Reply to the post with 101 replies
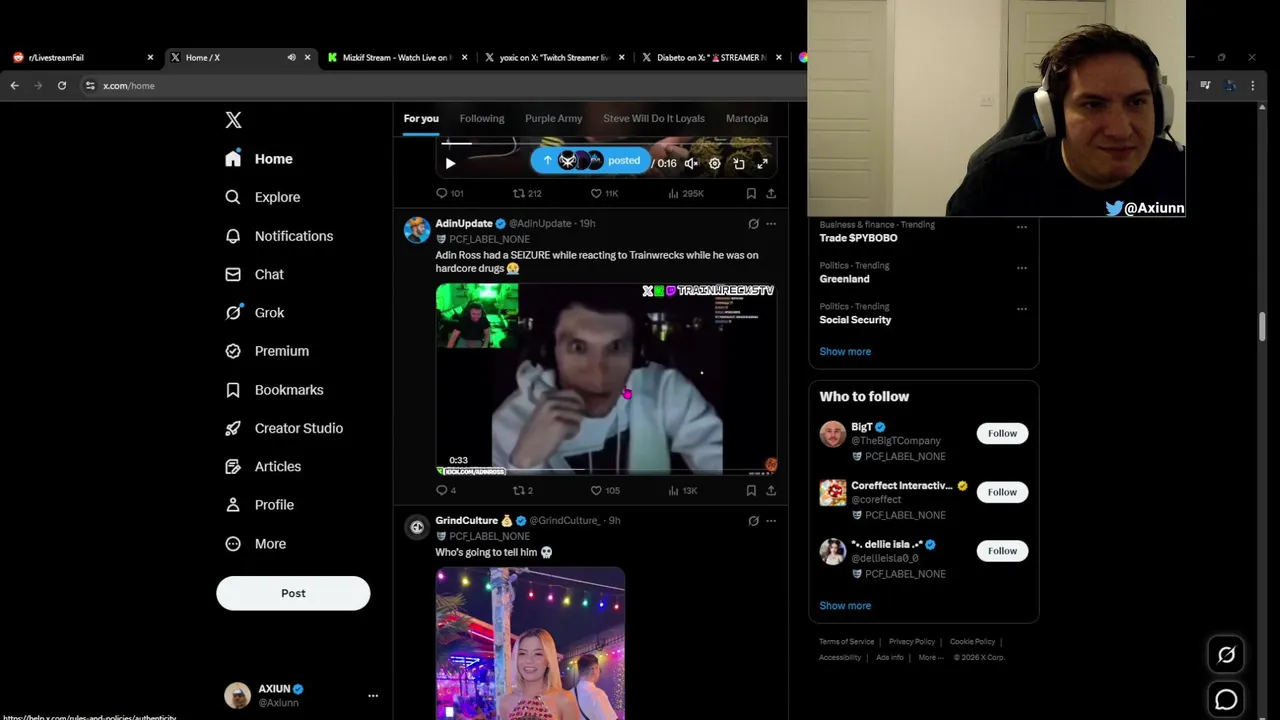 coord(450,193)
